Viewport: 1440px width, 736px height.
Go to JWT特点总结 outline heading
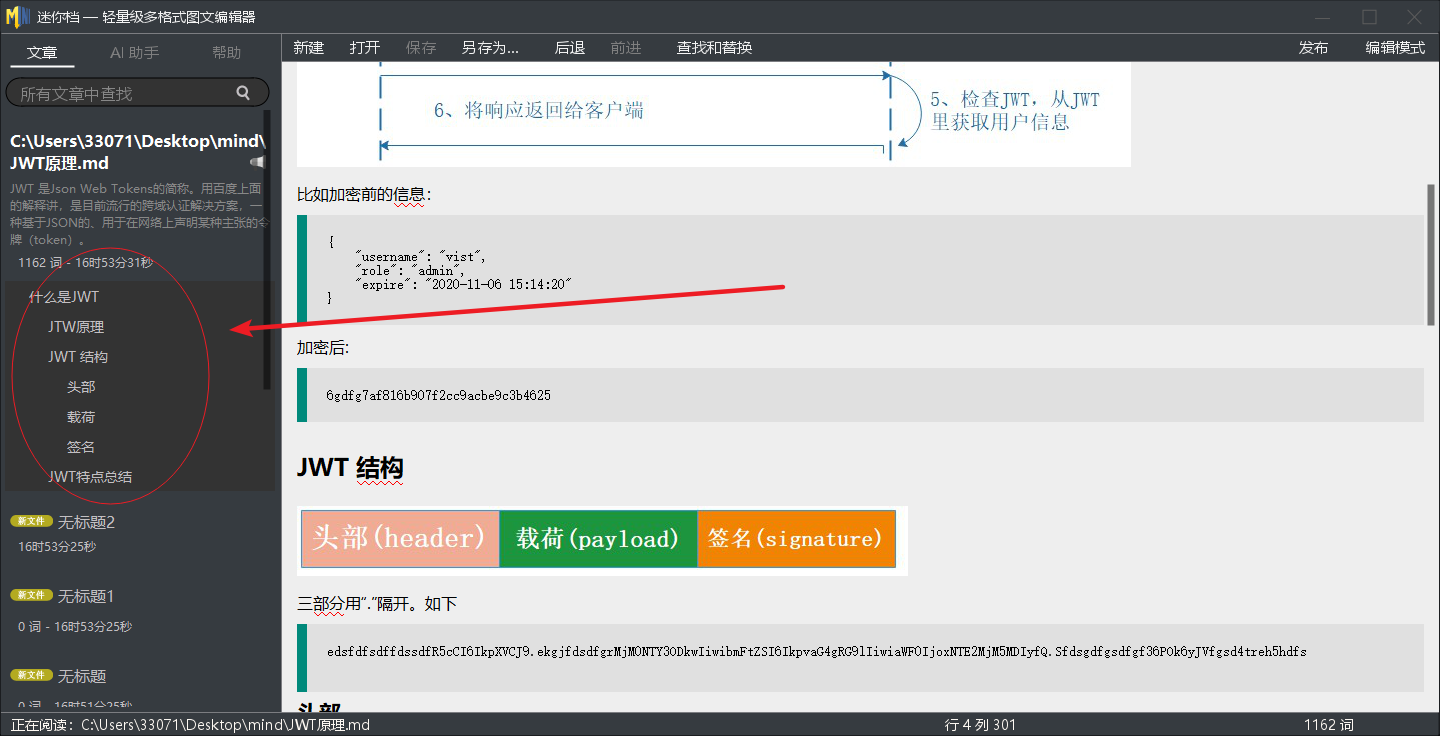tap(90, 477)
